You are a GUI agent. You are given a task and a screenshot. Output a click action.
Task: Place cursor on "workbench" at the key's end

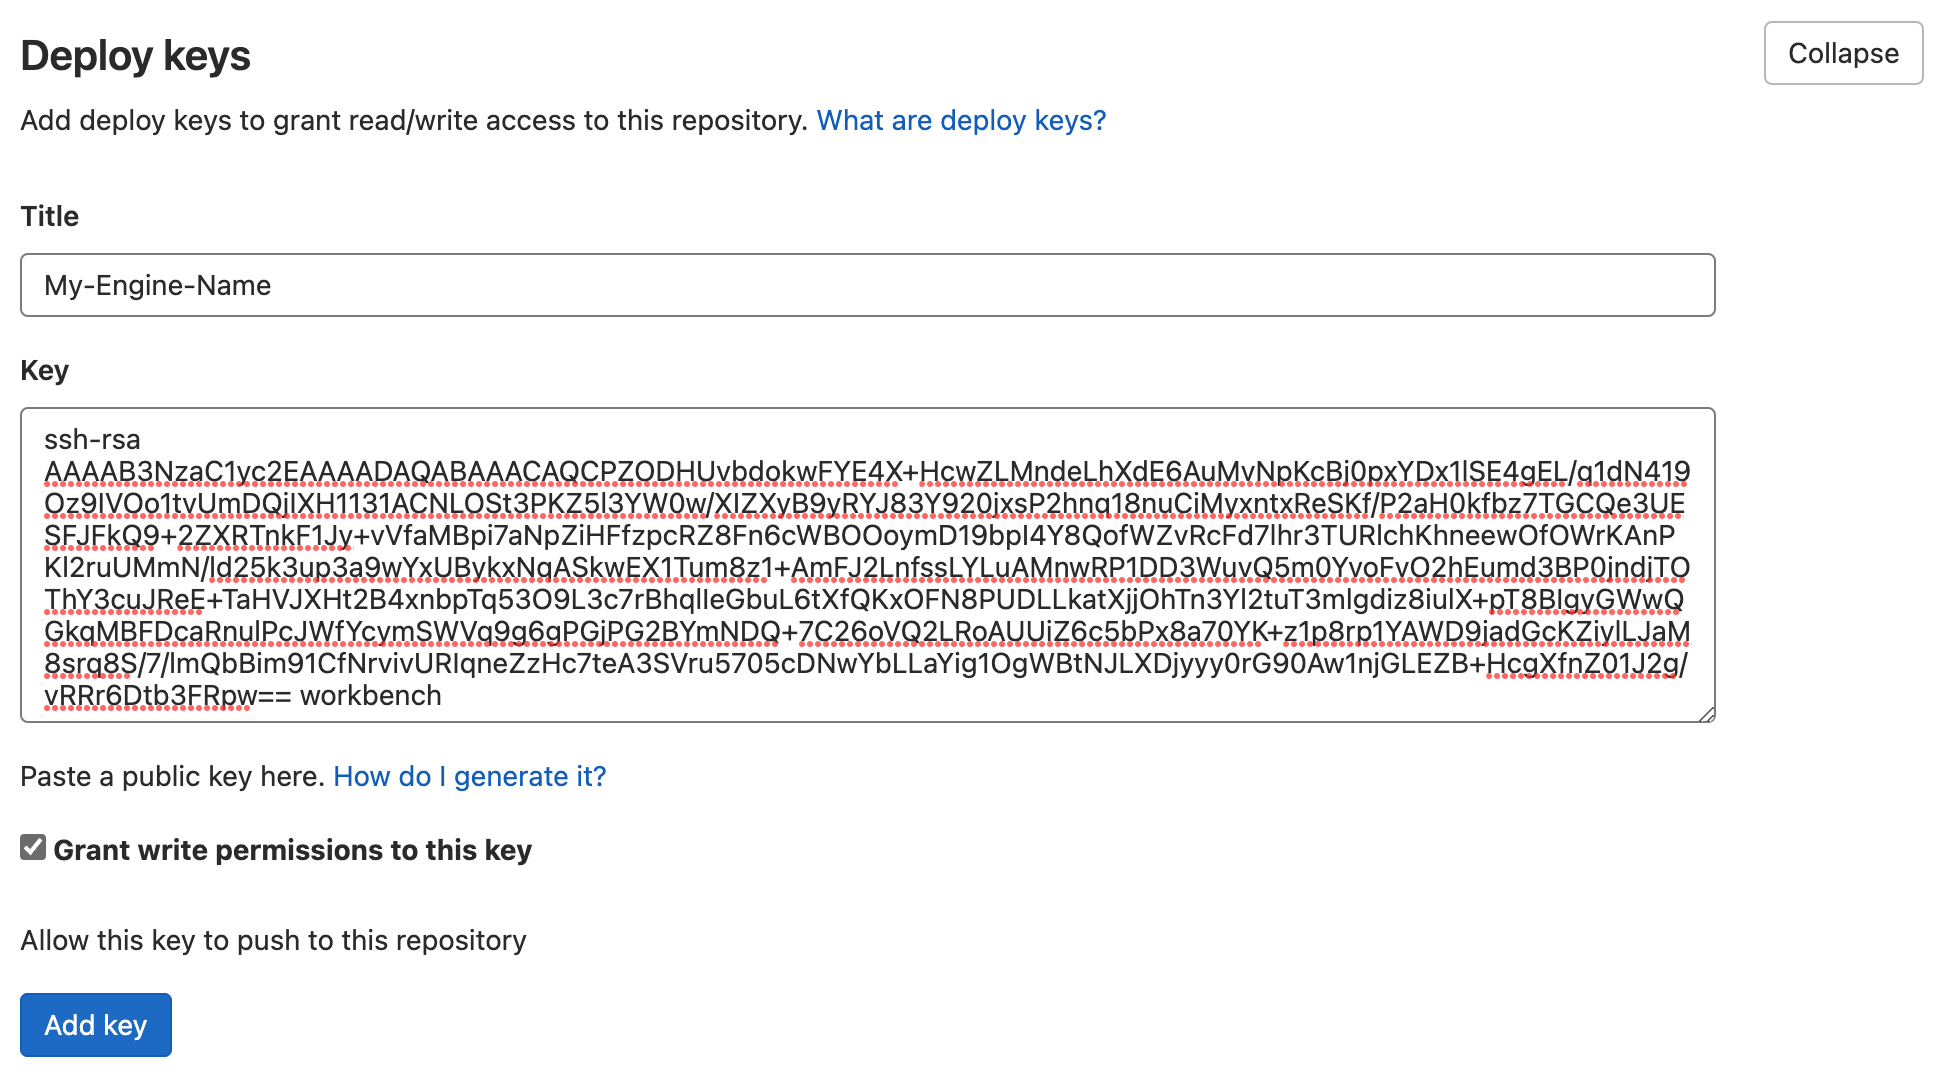coord(370,696)
